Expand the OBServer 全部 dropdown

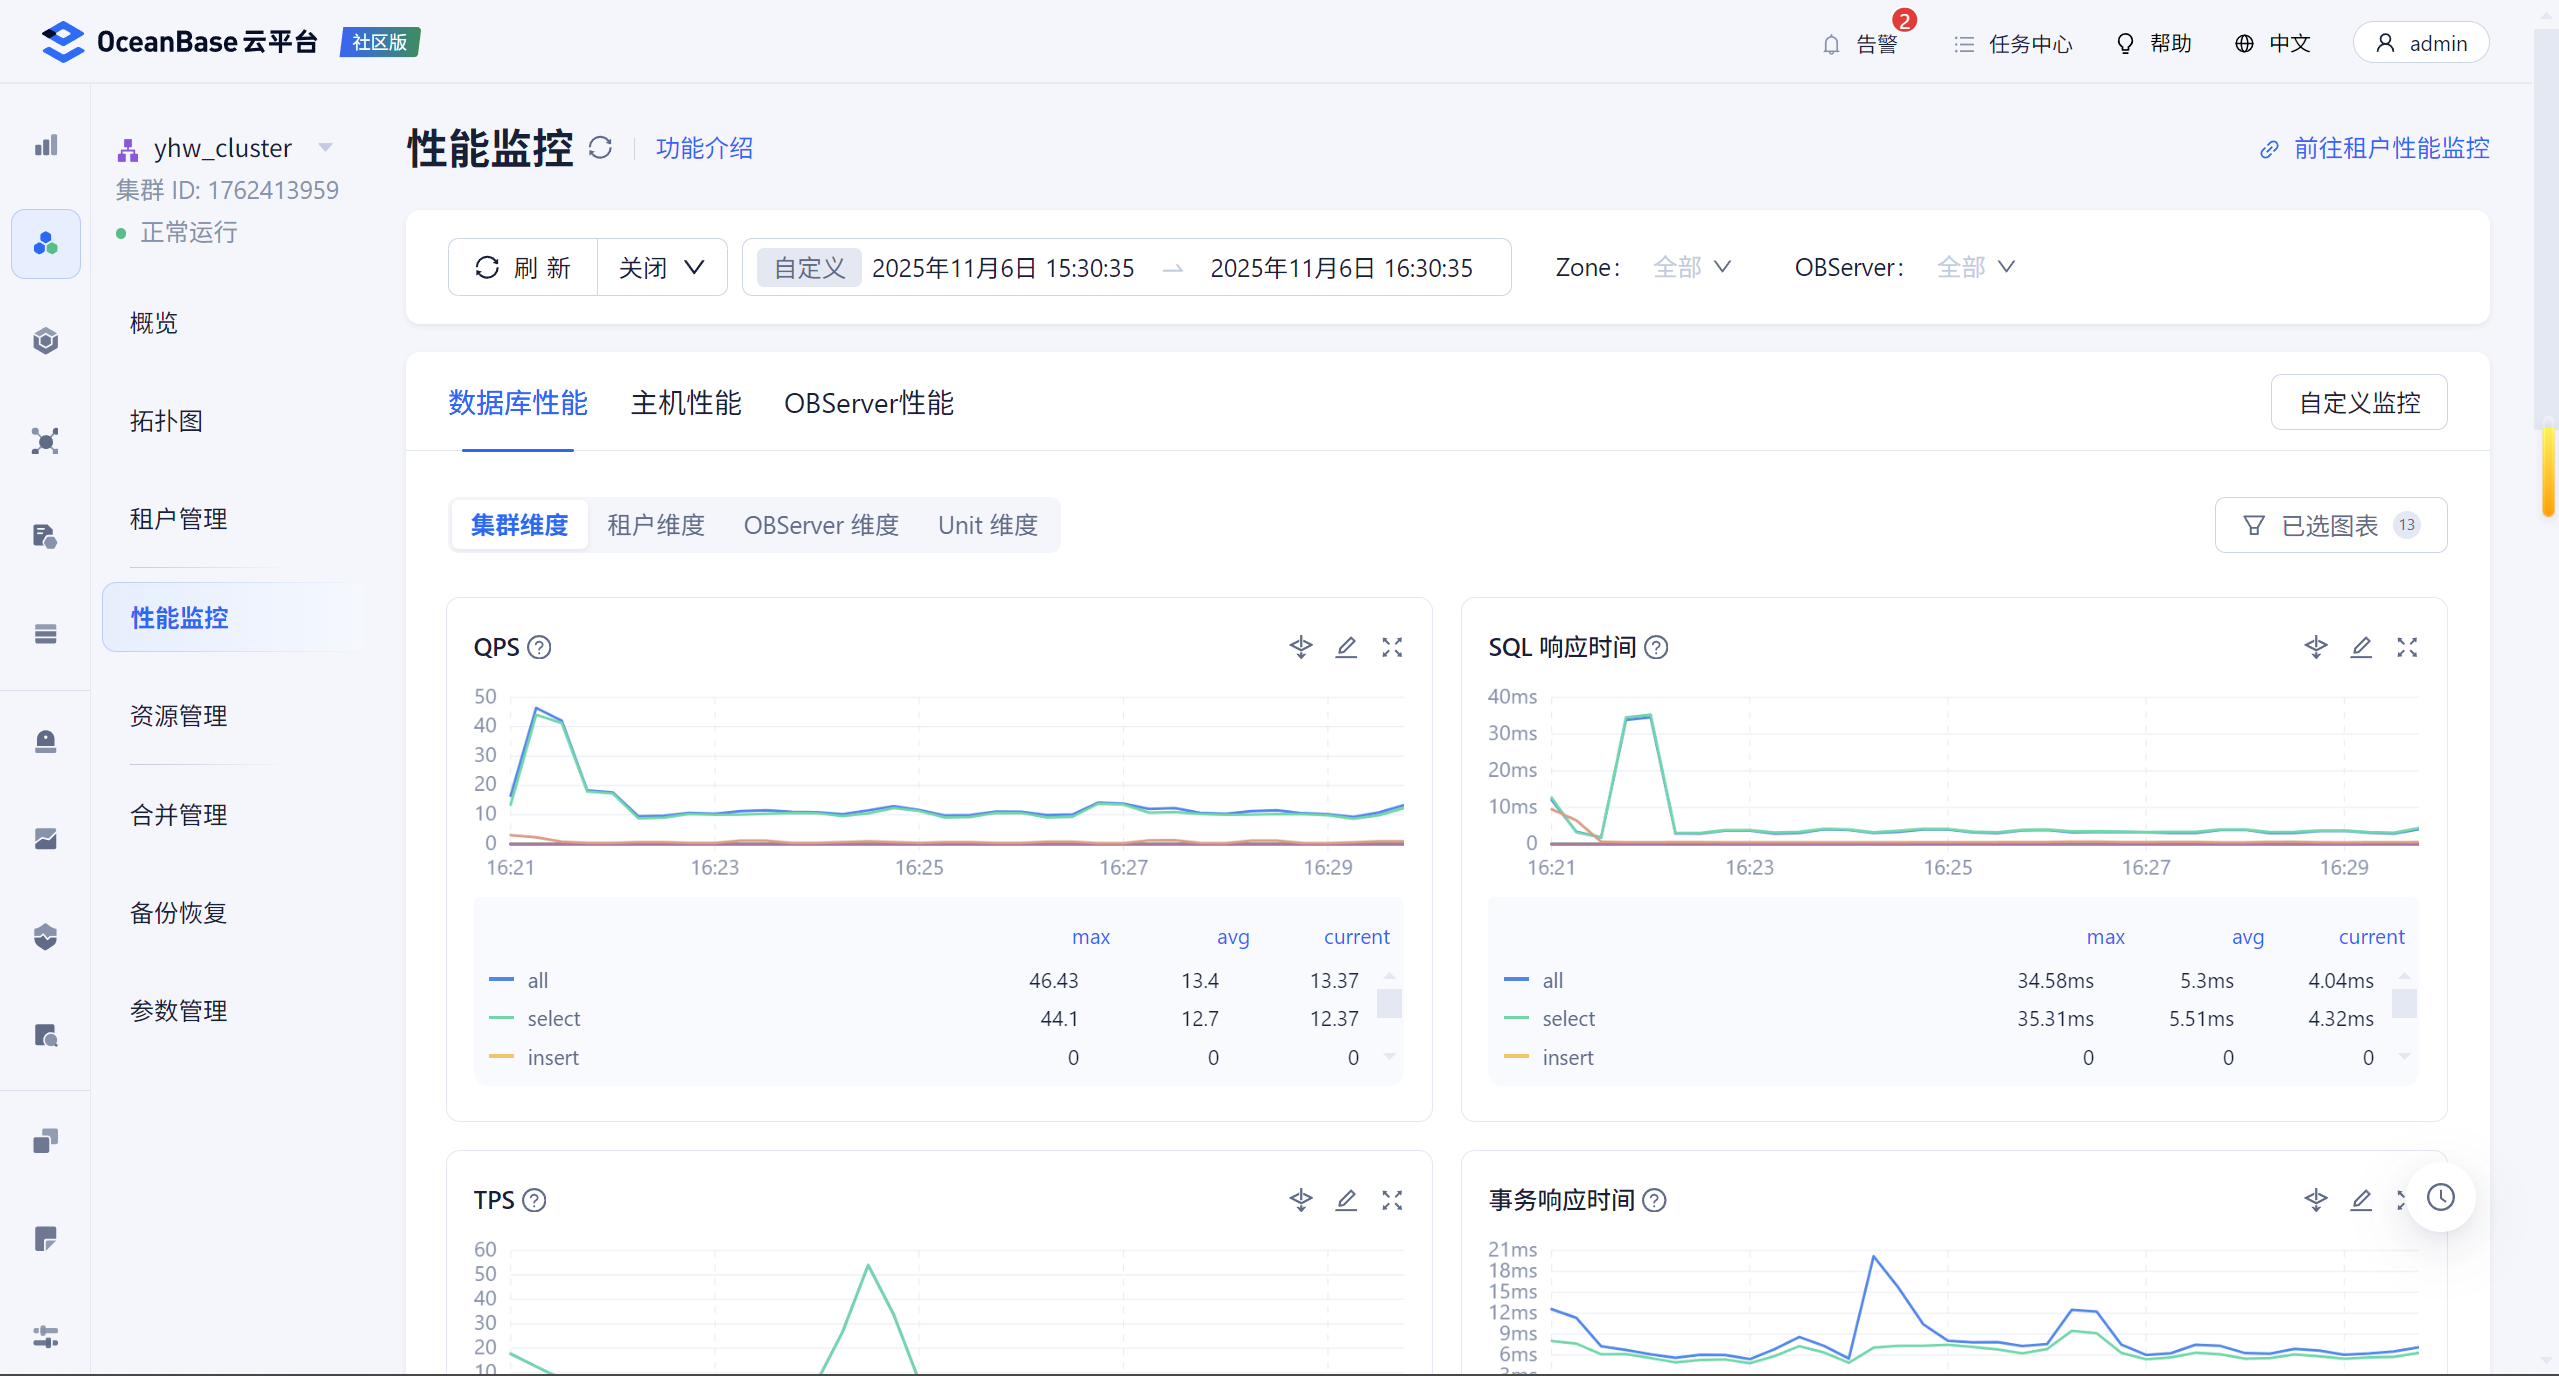point(1976,267)
